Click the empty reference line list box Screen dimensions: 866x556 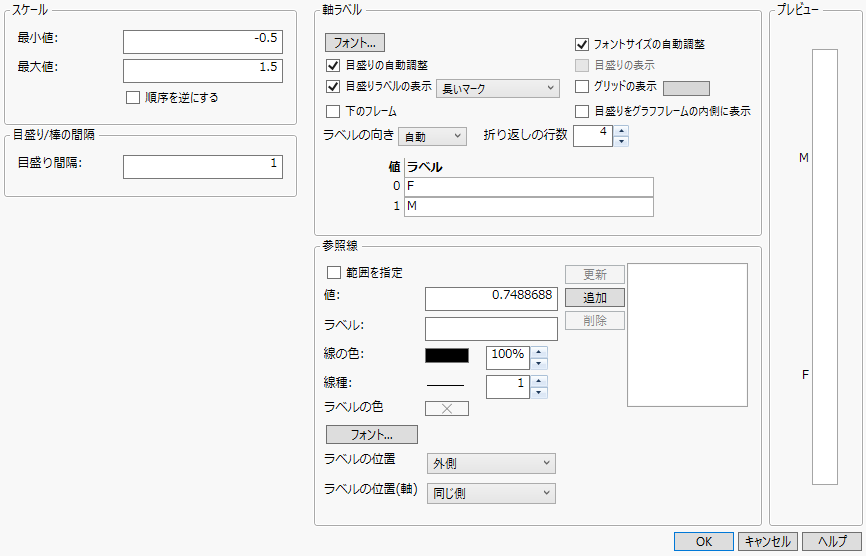(x=688, y=335)
